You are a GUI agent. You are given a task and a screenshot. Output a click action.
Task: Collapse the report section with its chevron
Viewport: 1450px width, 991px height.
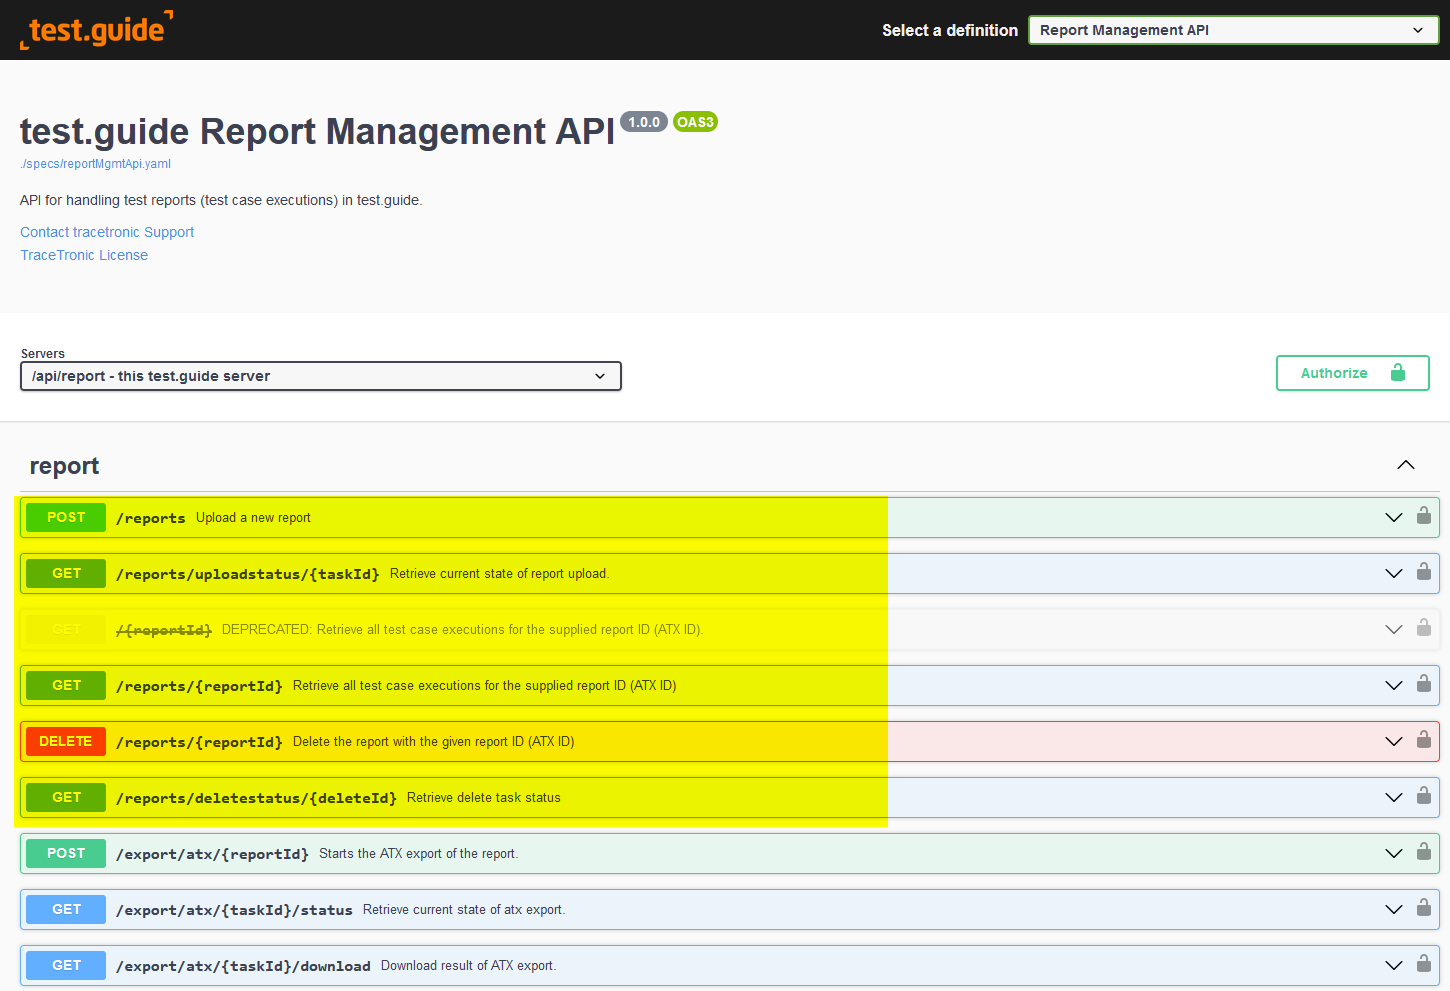[x=1405, y=465]
